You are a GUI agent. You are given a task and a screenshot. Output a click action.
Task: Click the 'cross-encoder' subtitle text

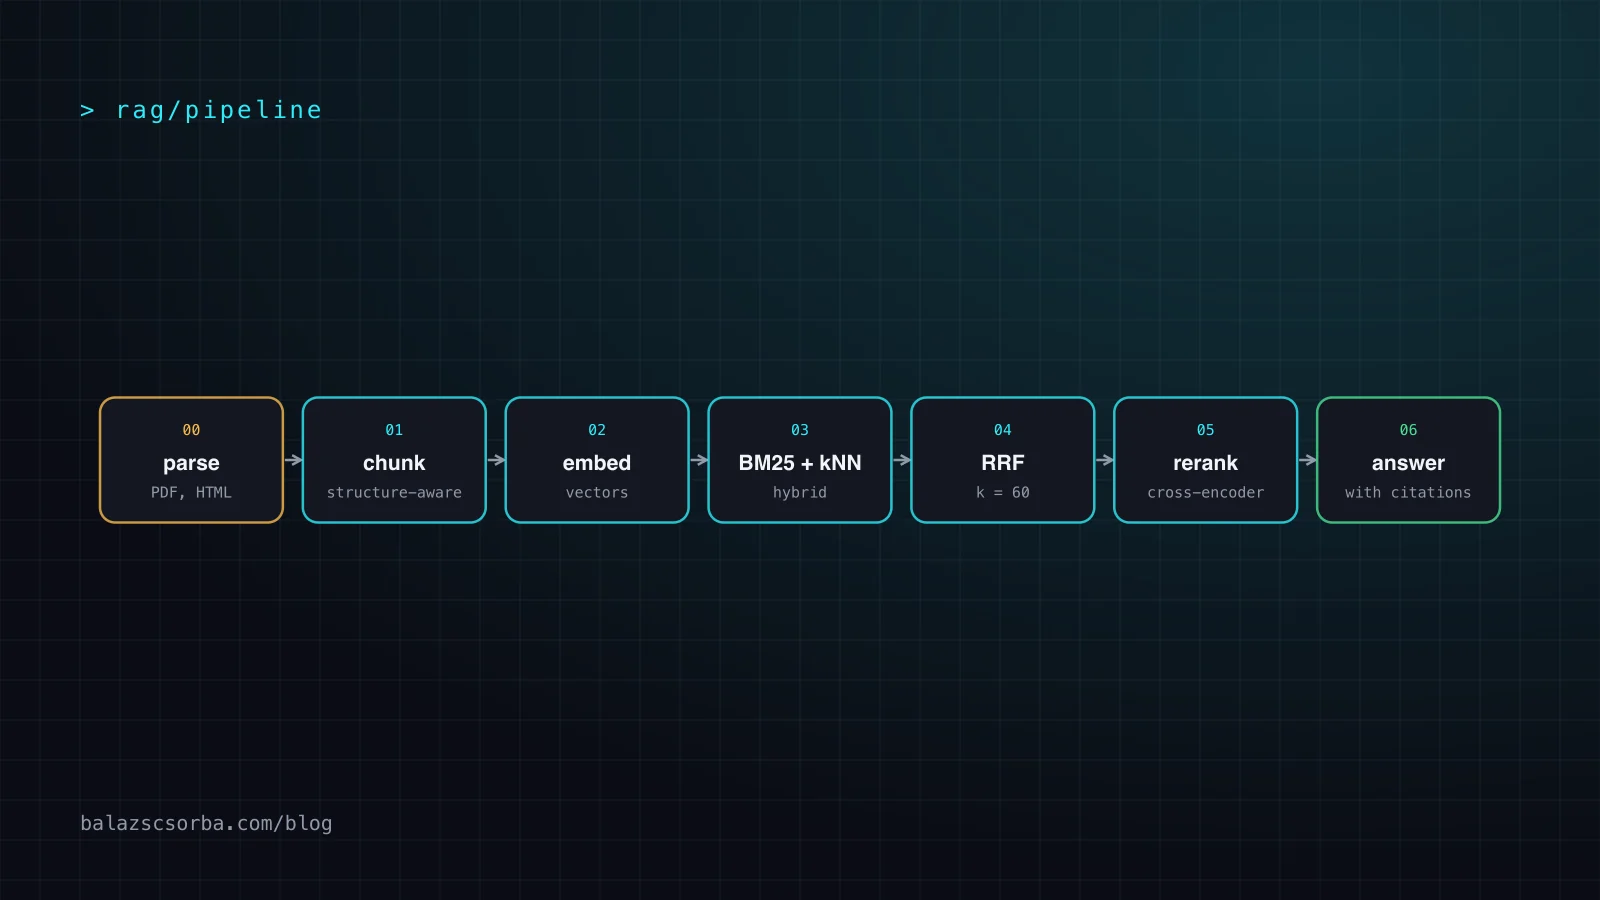[x=1205, y=492]
